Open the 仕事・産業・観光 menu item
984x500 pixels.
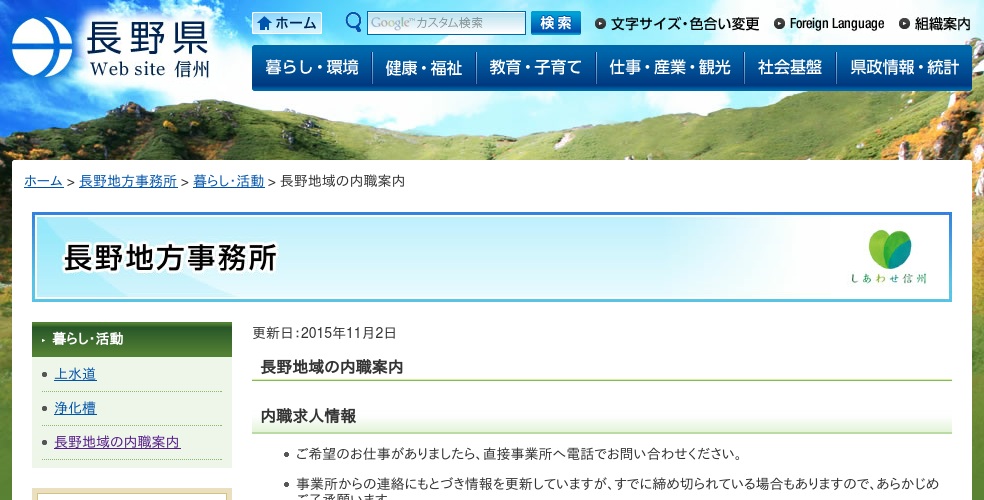(670, 68)
